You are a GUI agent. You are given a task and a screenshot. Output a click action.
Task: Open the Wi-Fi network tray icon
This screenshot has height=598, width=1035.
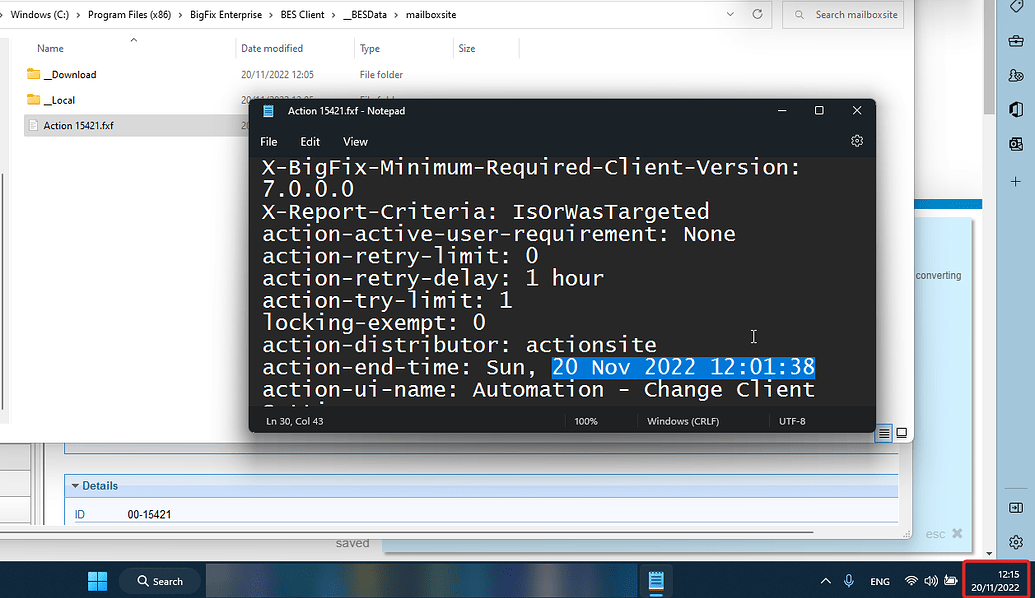tap(911, 581)
